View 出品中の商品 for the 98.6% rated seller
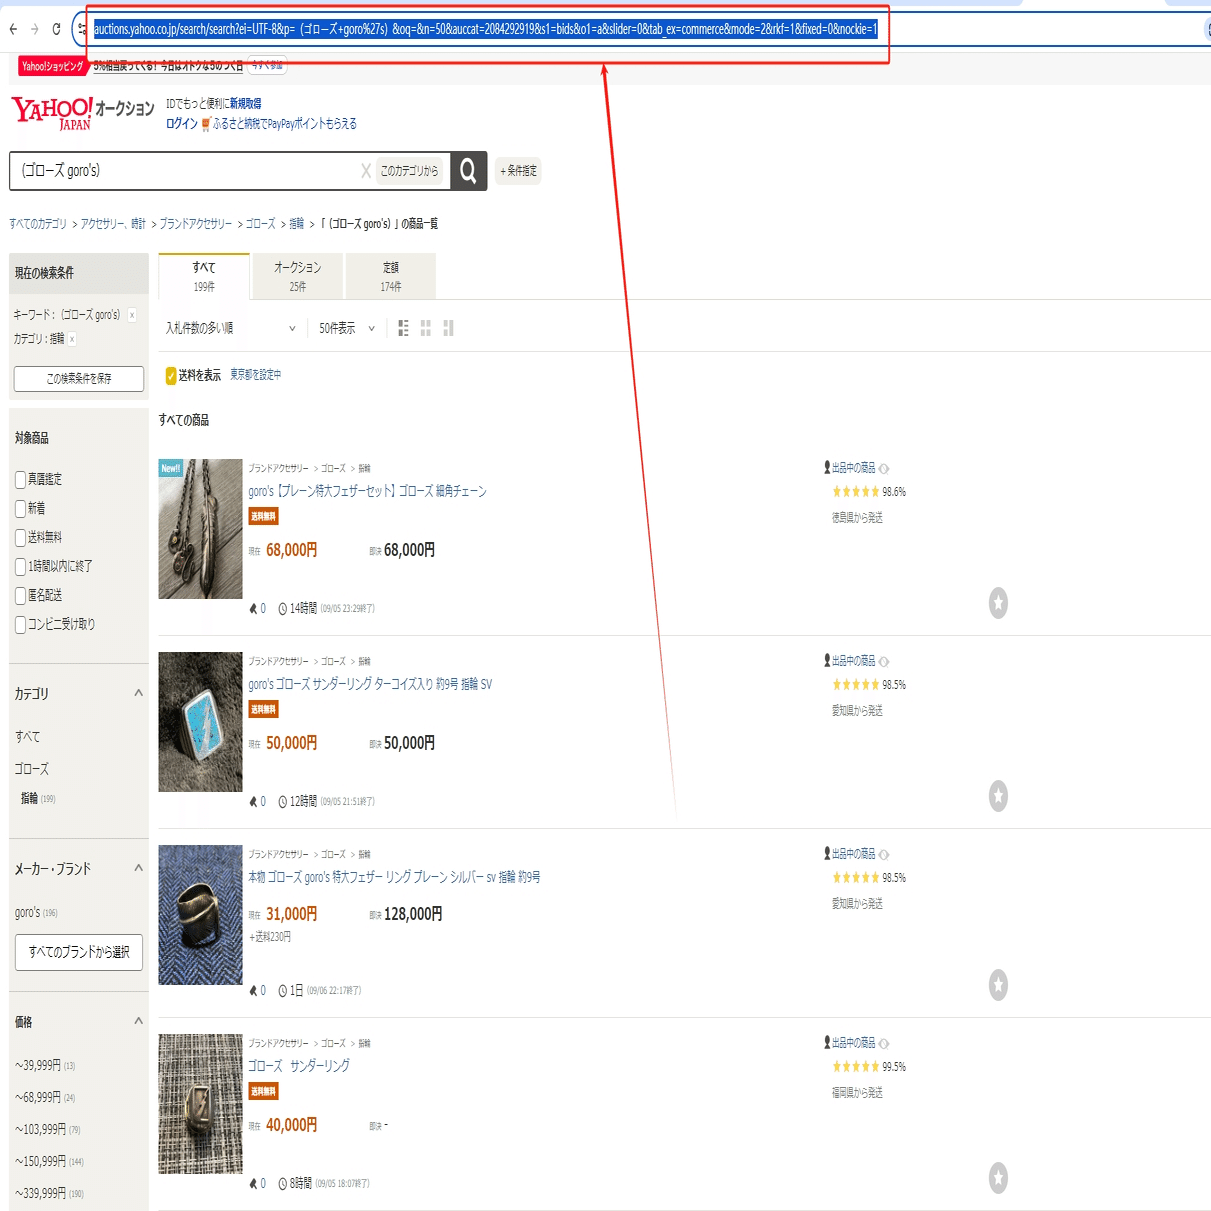Image resolution: width=1211 pixels, height=1211 pixels. 853,468
